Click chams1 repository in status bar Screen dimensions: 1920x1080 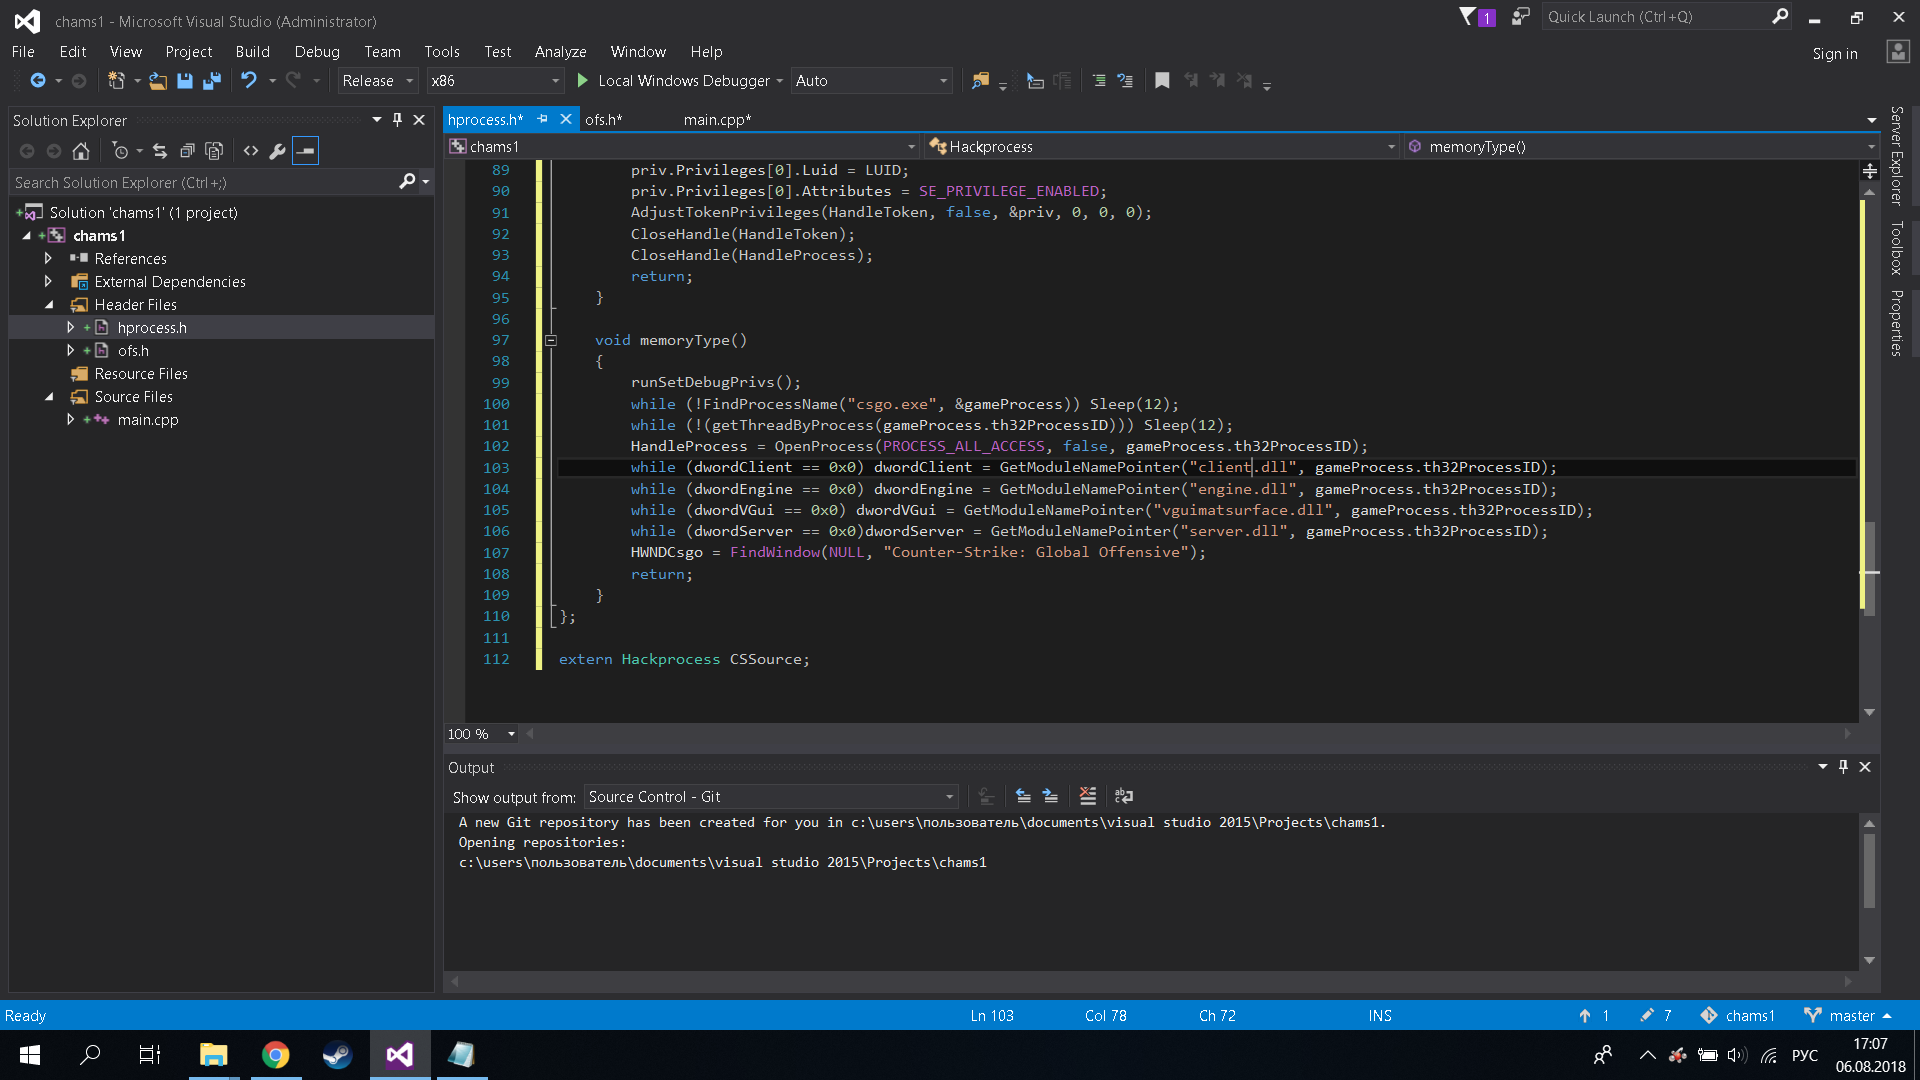click(x=1738, y=1015)
